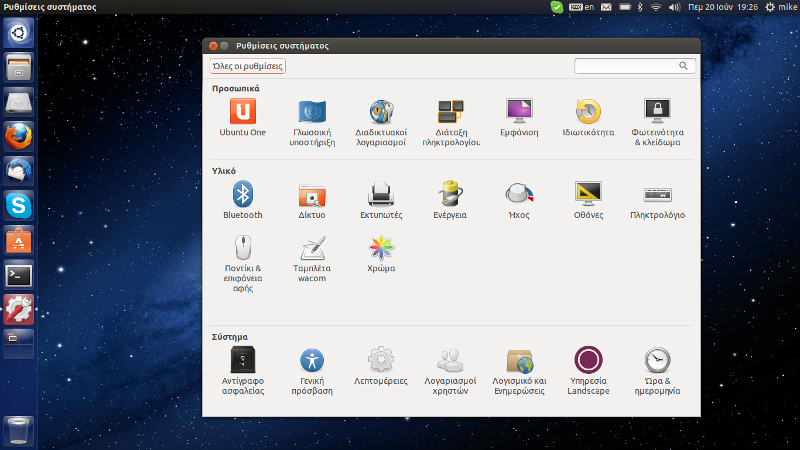Click the settings search field
The image size is (800, 450).
[628, 66]
